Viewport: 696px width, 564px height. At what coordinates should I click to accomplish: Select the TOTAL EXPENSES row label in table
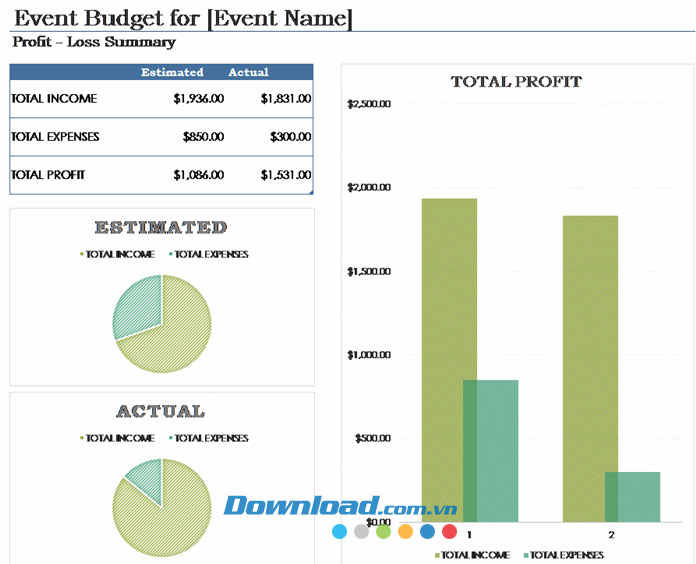(55, 137)
